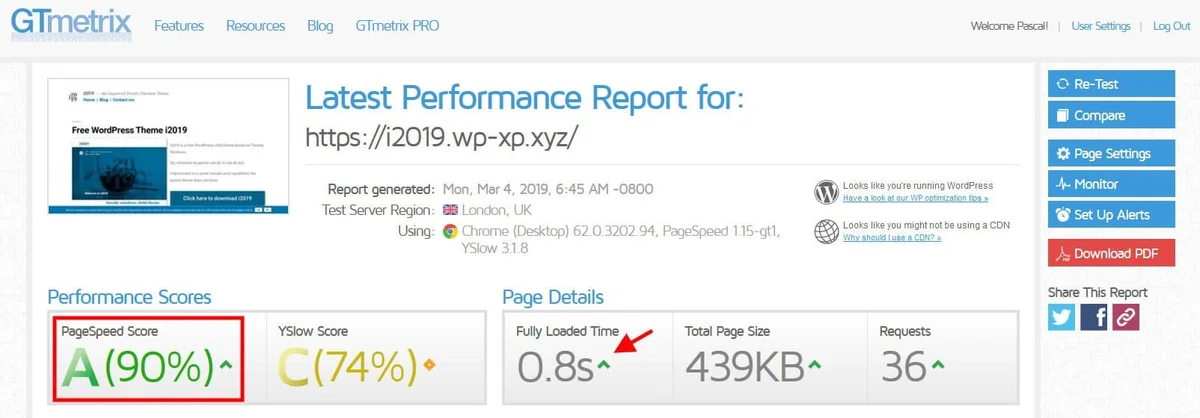Copy report link icon
Screen dimensions: 1200x418
pyautogui.click(x=1126, y=317)
